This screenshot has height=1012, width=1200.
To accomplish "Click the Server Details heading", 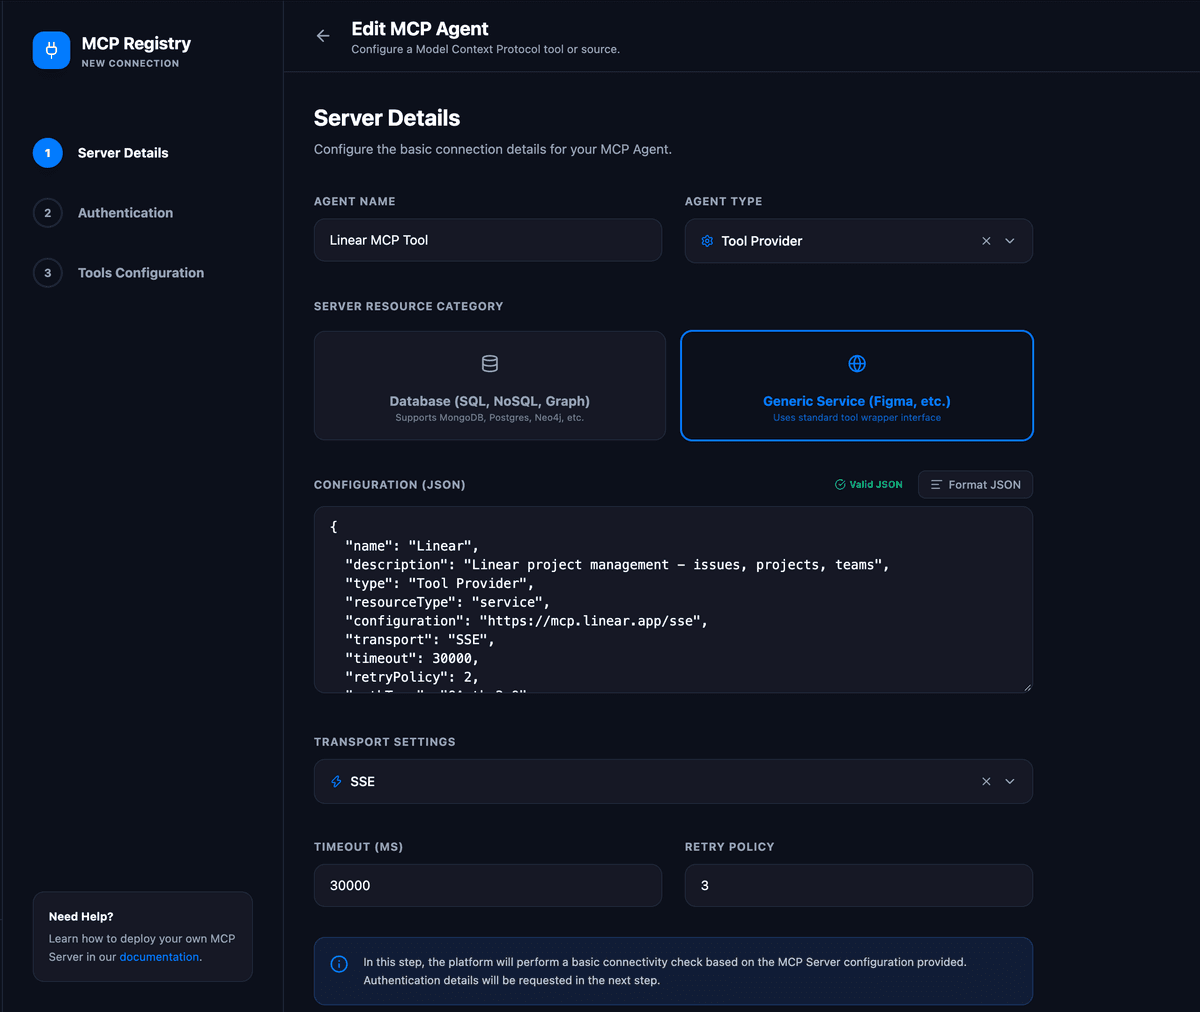I will click(x=387, y=118).
